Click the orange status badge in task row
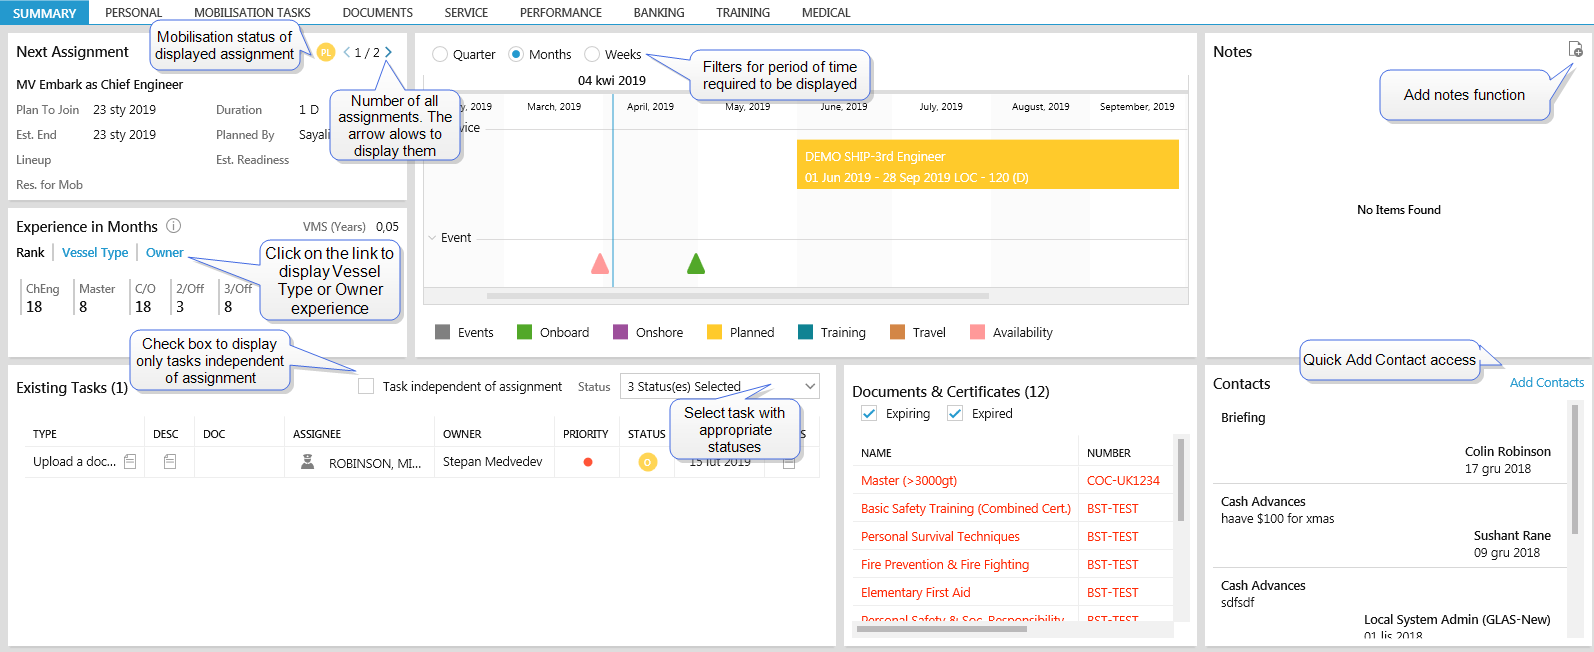The image size is (1594, 652). coord(647,462)
